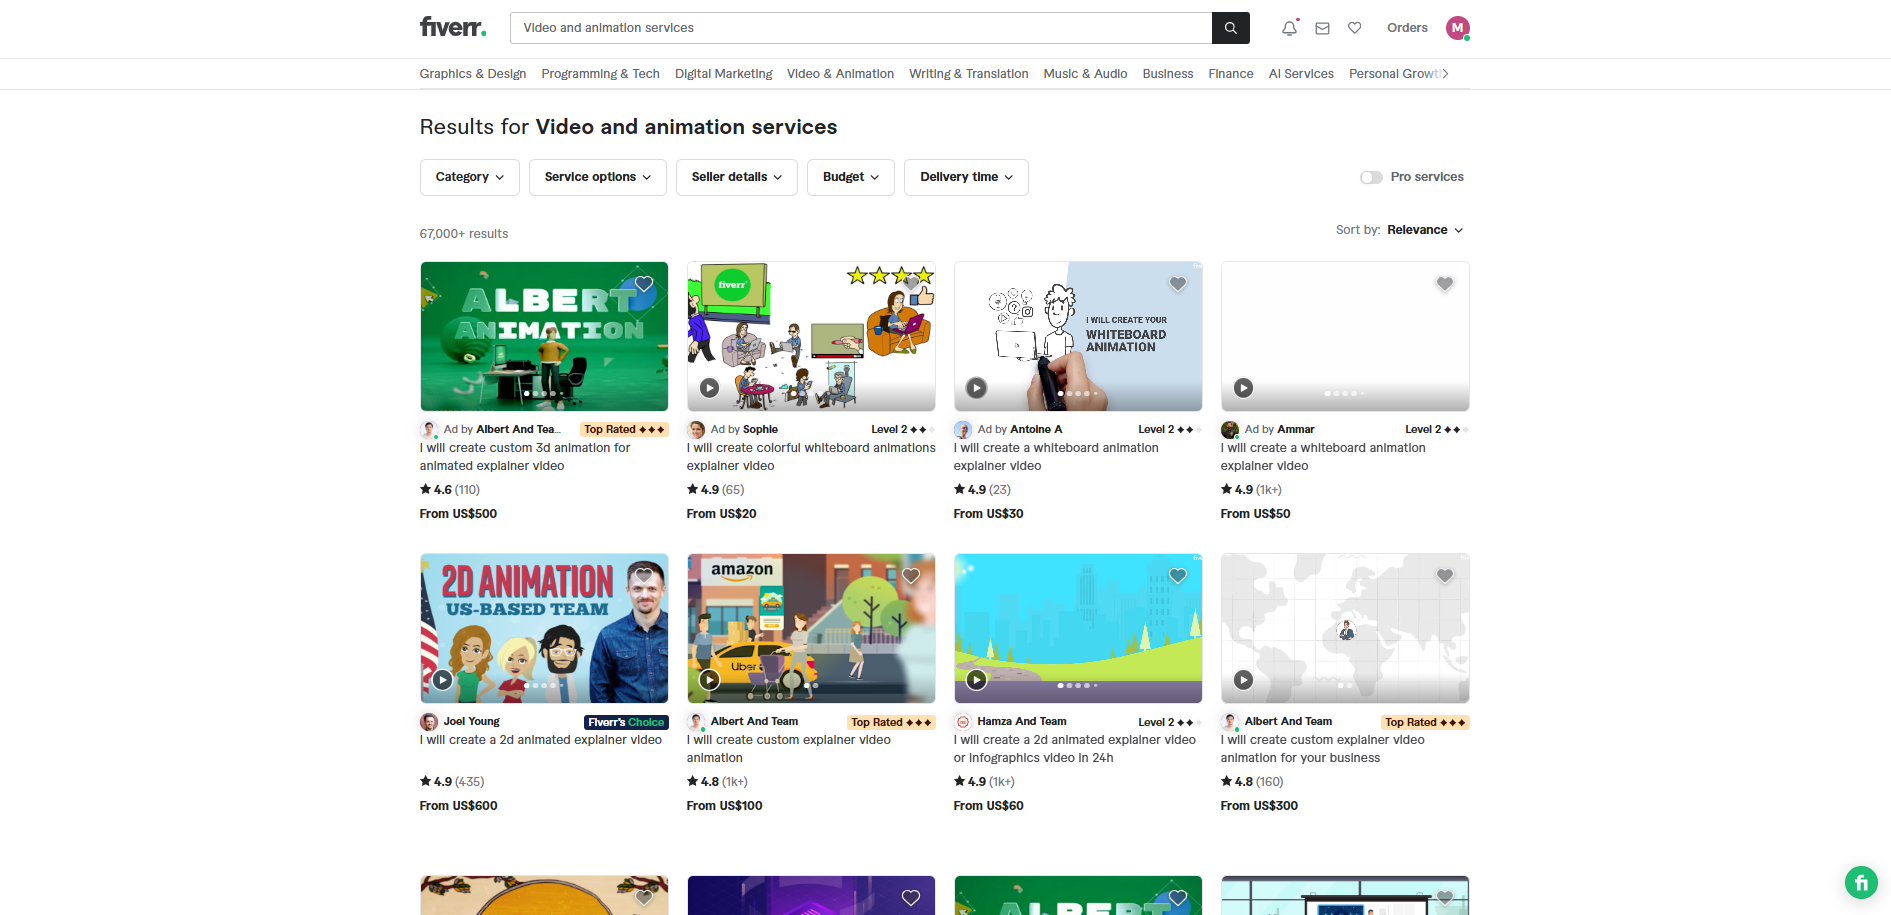This screenshot has width=1891, height=915.
Task: Open the user profile avatar M
Action: click(x=1458, y=28)
